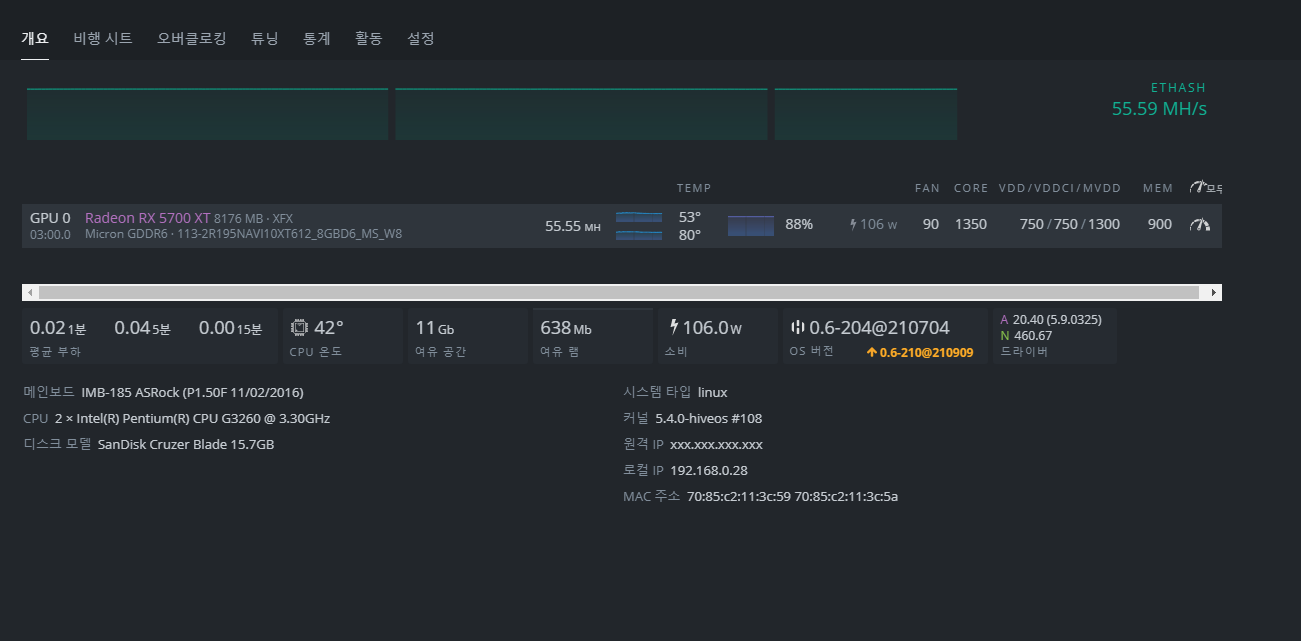This screenshot has width=1301, height=641.
Task: Click AMD driver version 20.40 (5.9.0325)
Action: (1057, 319)
